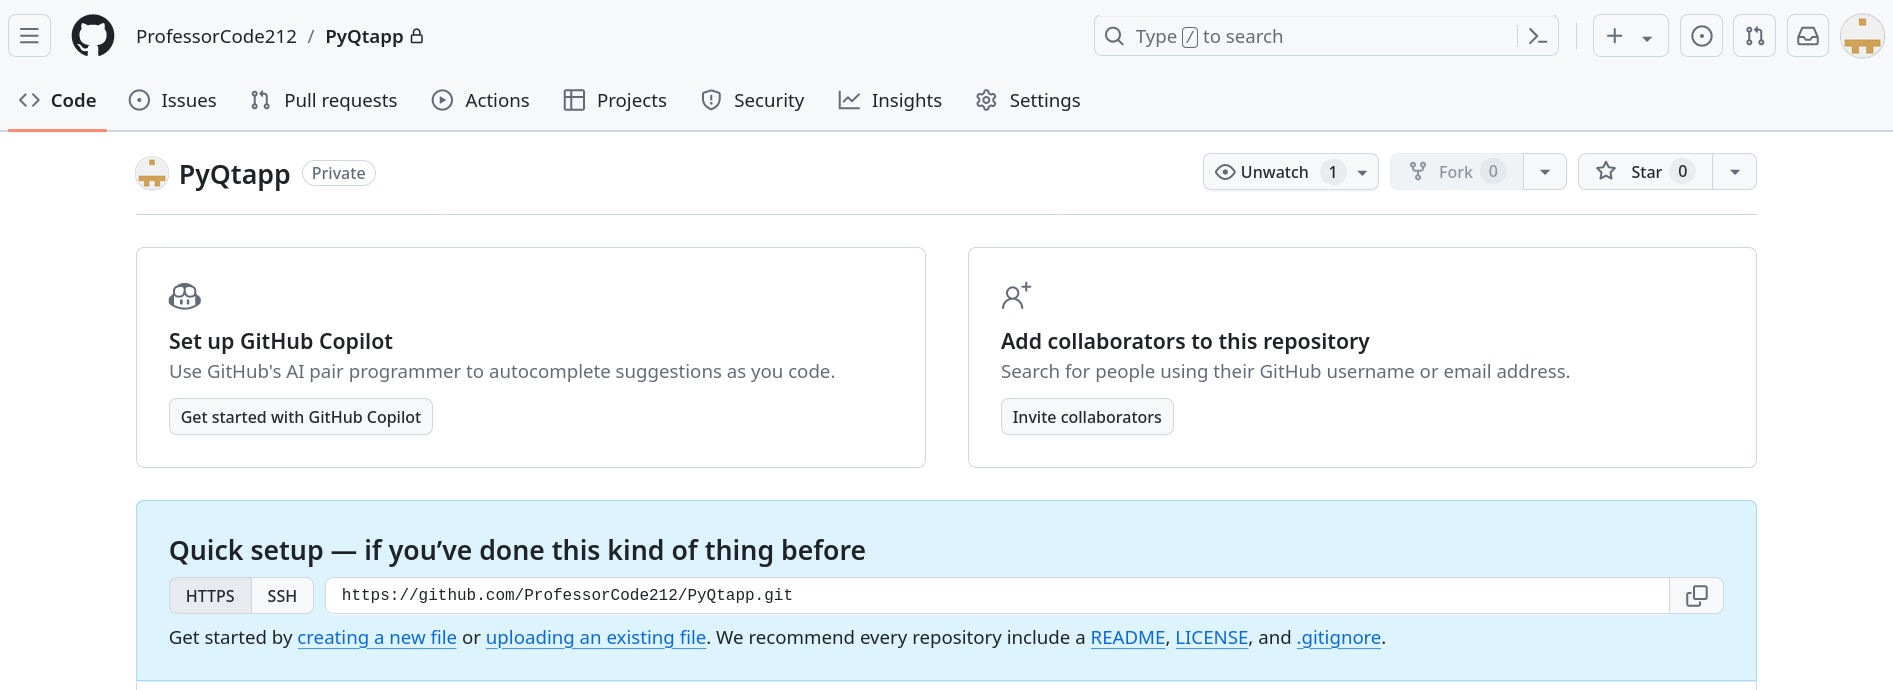
Task: Click the add-person icon in collaborators card
Action: pyautogui.click(x=1016, y=296)
